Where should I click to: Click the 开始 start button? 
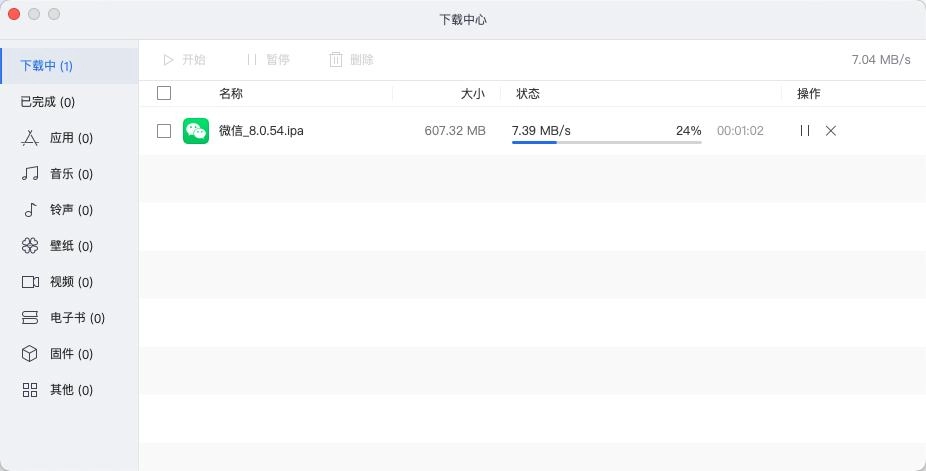coord(184,60)
